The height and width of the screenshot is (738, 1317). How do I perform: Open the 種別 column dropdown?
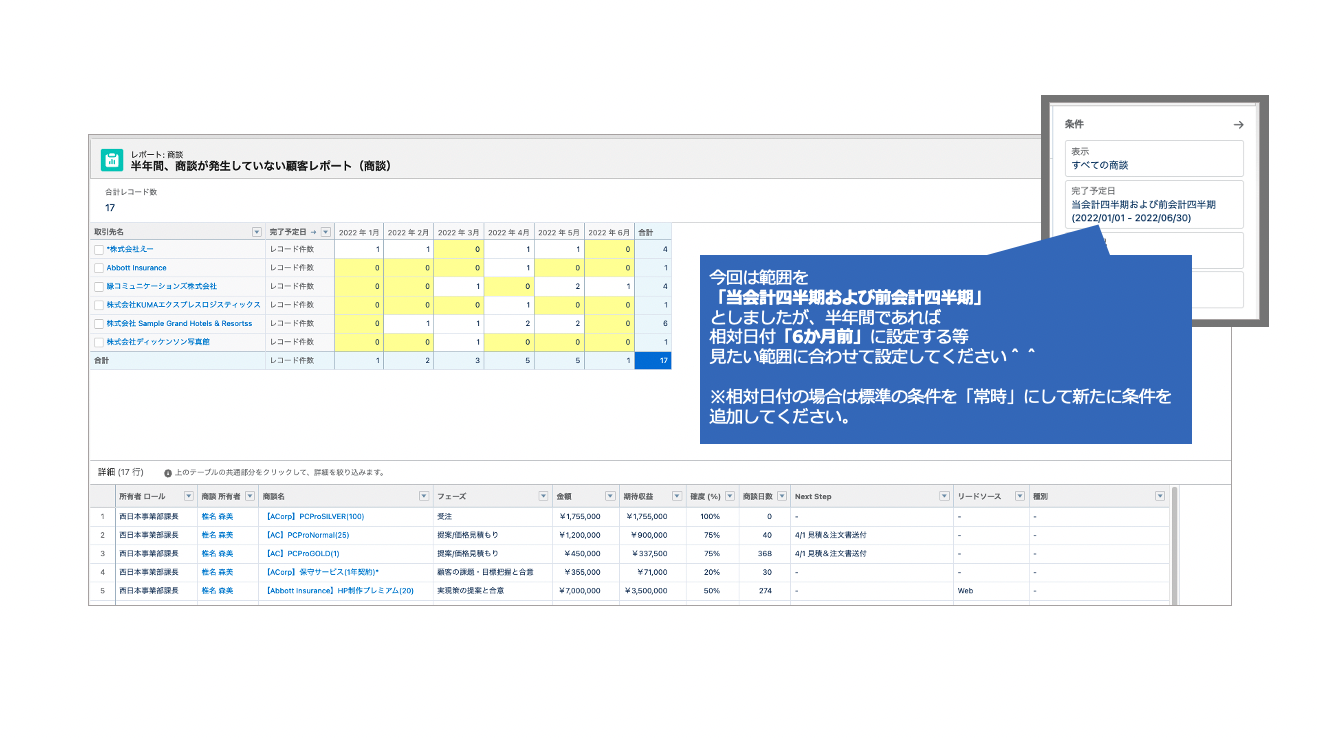tap(1160, 496)
